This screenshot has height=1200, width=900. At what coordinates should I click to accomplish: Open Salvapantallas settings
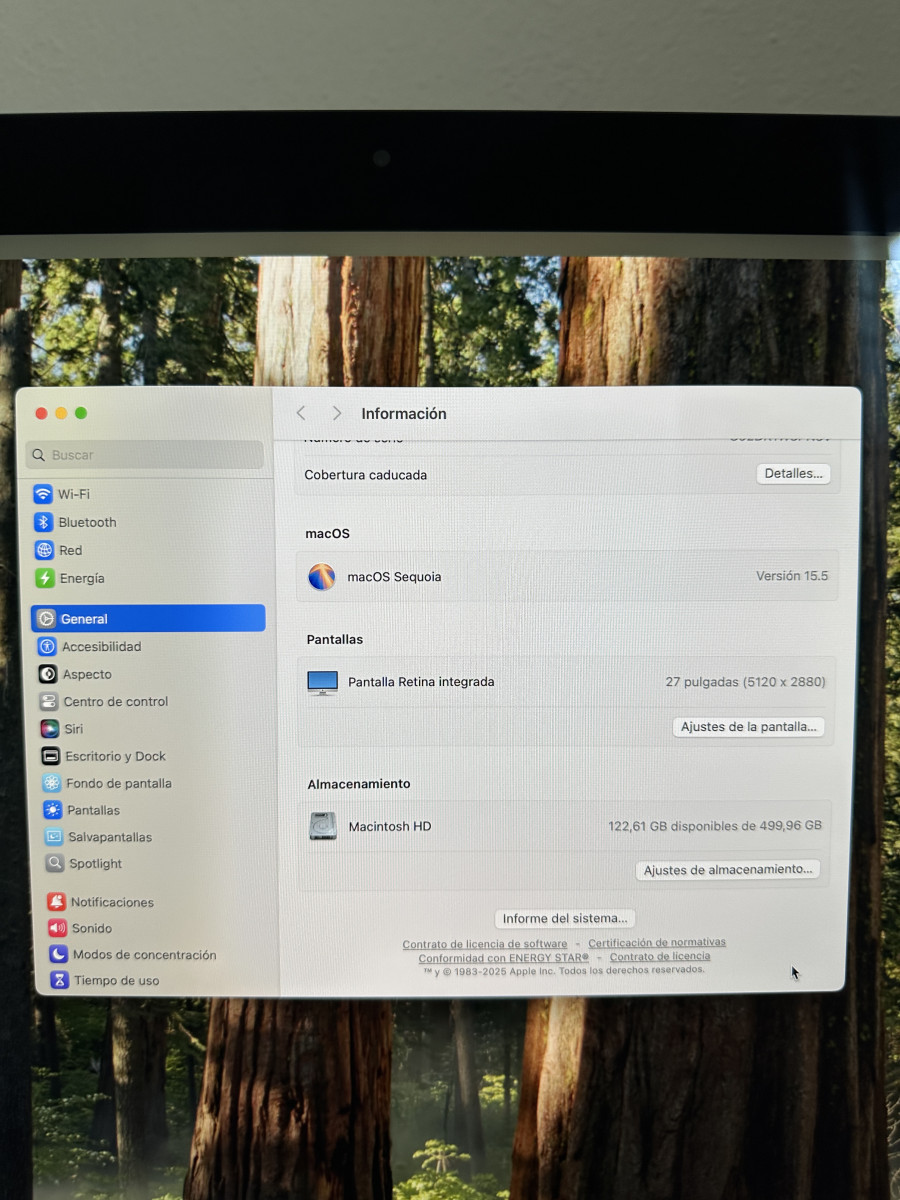(x=97, y=837)
